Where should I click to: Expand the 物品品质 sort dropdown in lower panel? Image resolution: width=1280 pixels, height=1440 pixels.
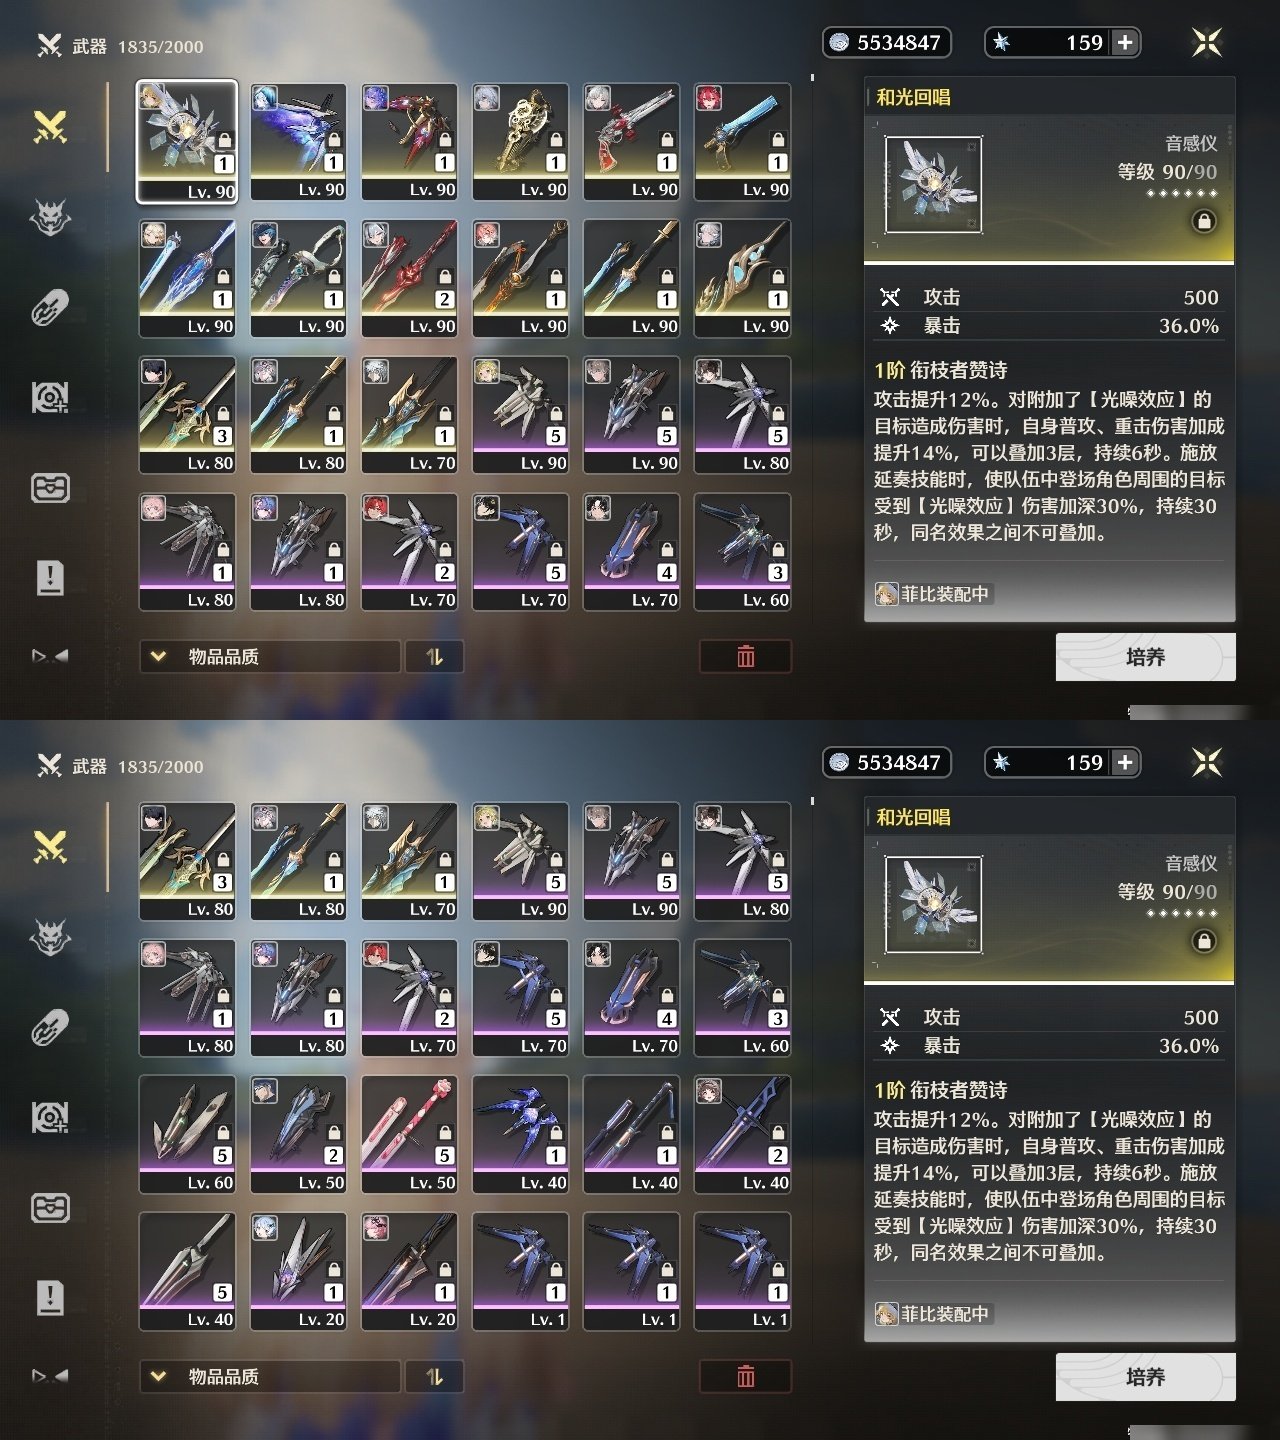pos(270,1377)
